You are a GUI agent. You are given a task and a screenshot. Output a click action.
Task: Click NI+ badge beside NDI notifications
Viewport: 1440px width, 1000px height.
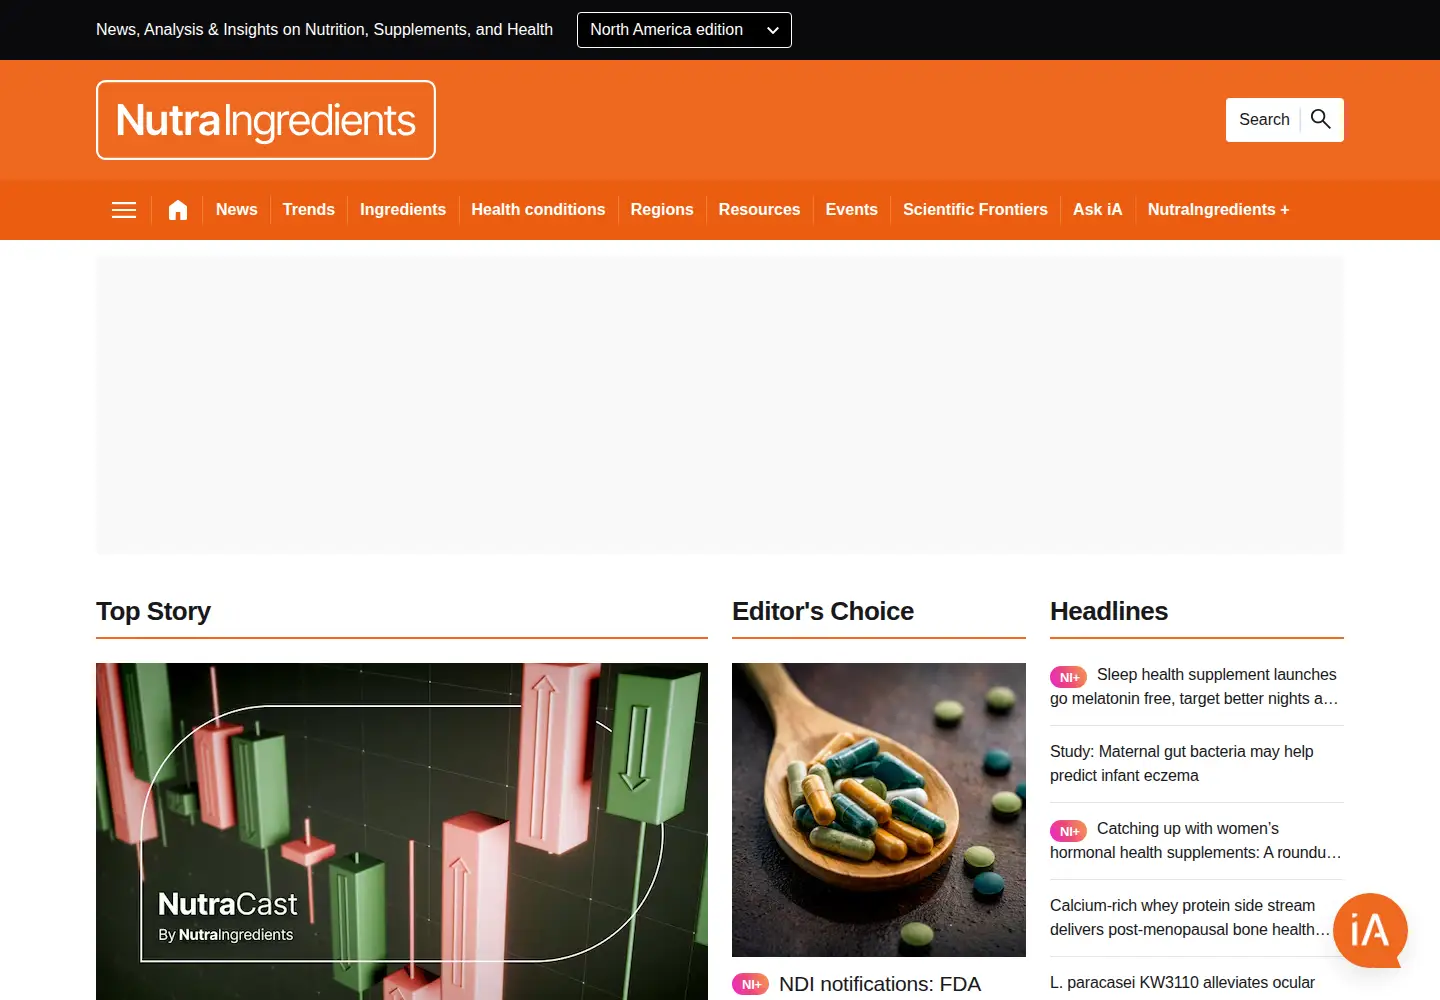[x=750, y=984]
